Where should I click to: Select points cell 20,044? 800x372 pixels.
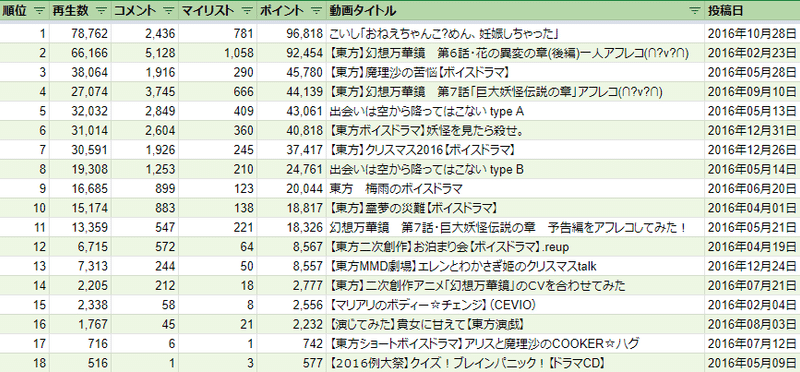pyautogui.click(x=292, y=189)
